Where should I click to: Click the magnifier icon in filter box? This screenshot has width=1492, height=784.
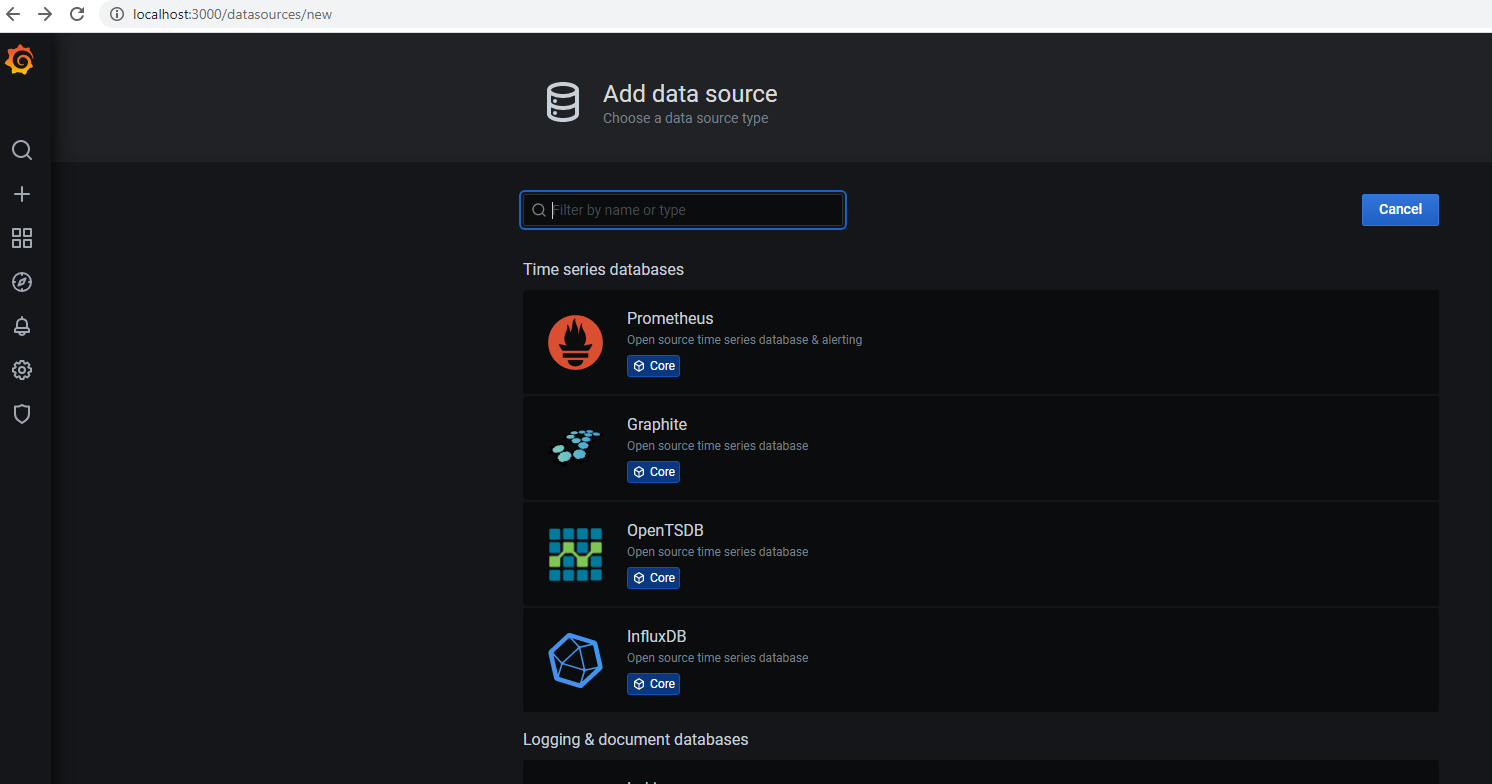[539, 210]
